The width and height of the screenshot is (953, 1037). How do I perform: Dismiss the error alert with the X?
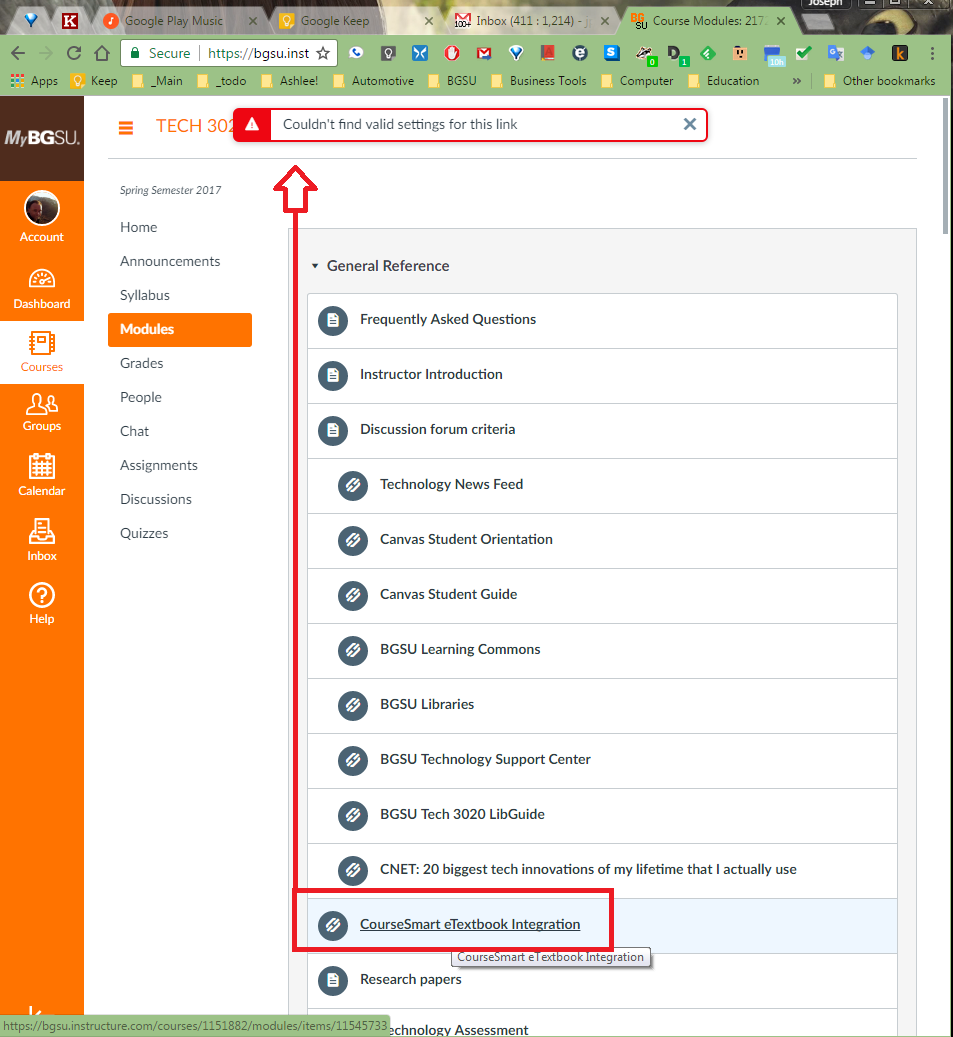689,124
